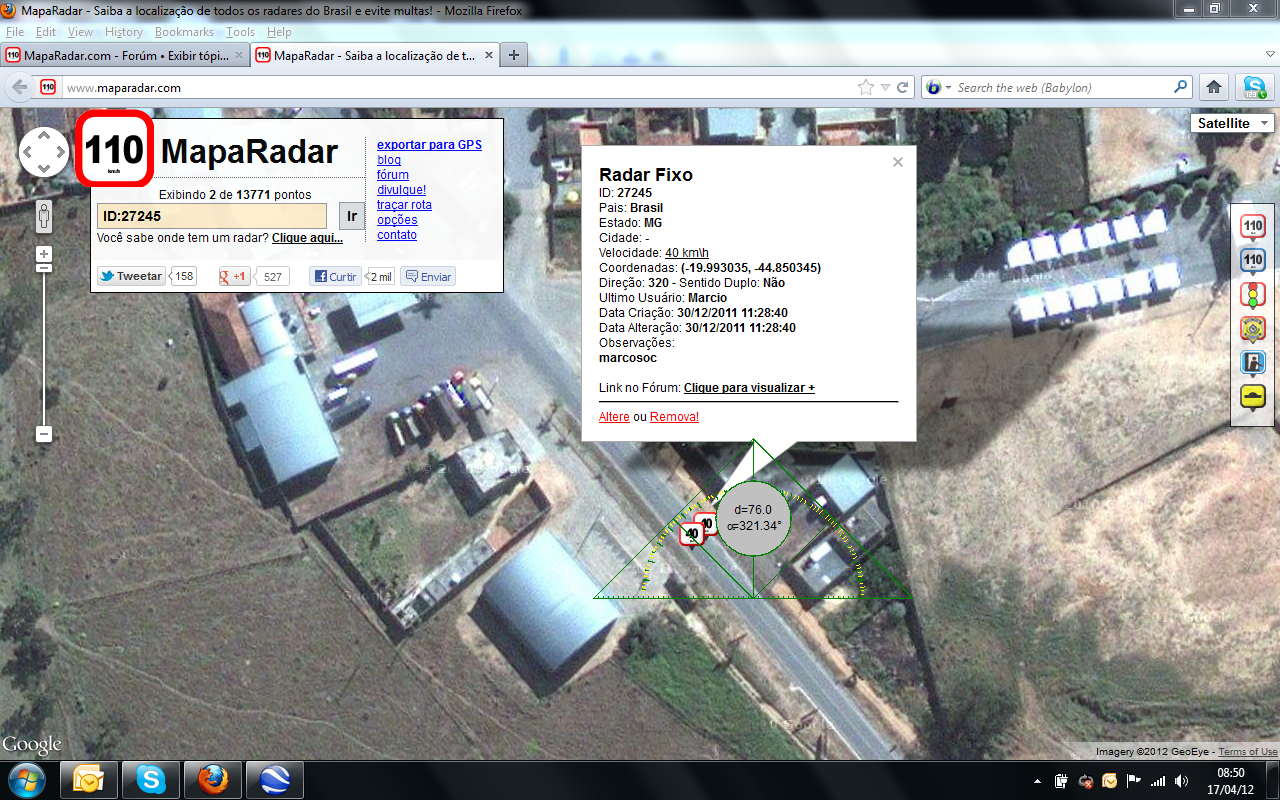Viewport: 1280px width, 800px height.
Task: Select the police badge filter icon
Action: [1253, 329]
